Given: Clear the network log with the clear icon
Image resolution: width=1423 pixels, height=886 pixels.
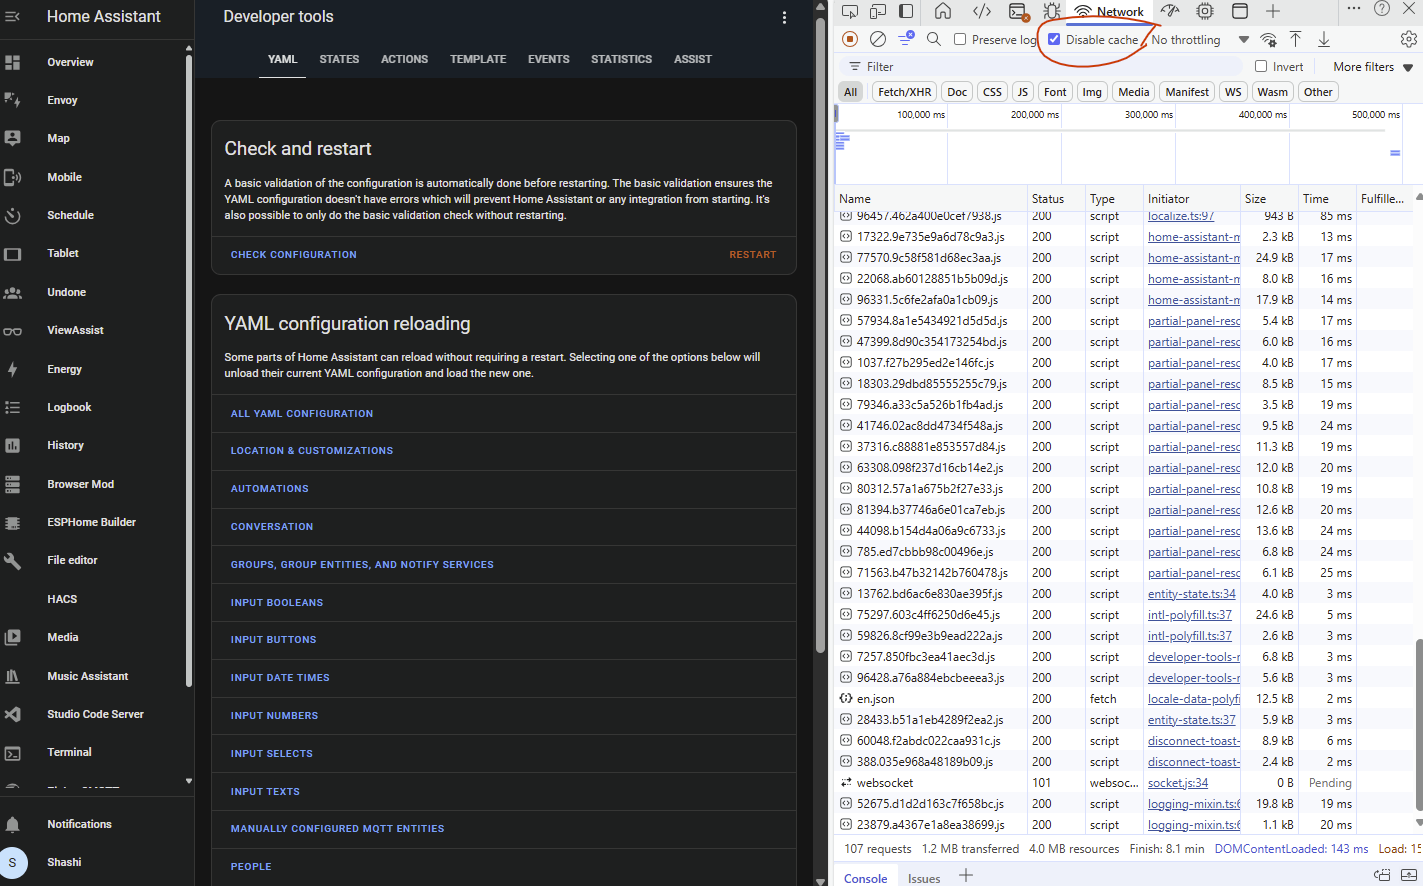Looking at the screenshot, I should pos(879,39).
